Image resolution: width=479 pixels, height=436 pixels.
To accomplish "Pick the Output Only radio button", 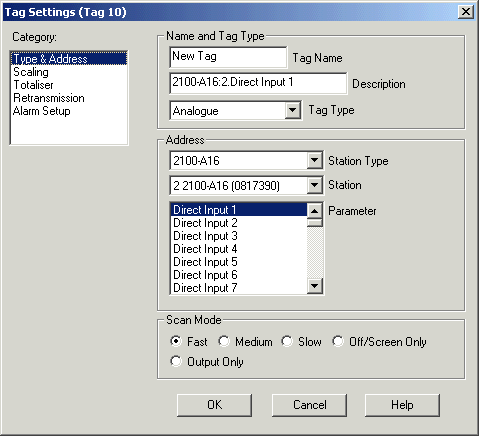I will (176, 361).
